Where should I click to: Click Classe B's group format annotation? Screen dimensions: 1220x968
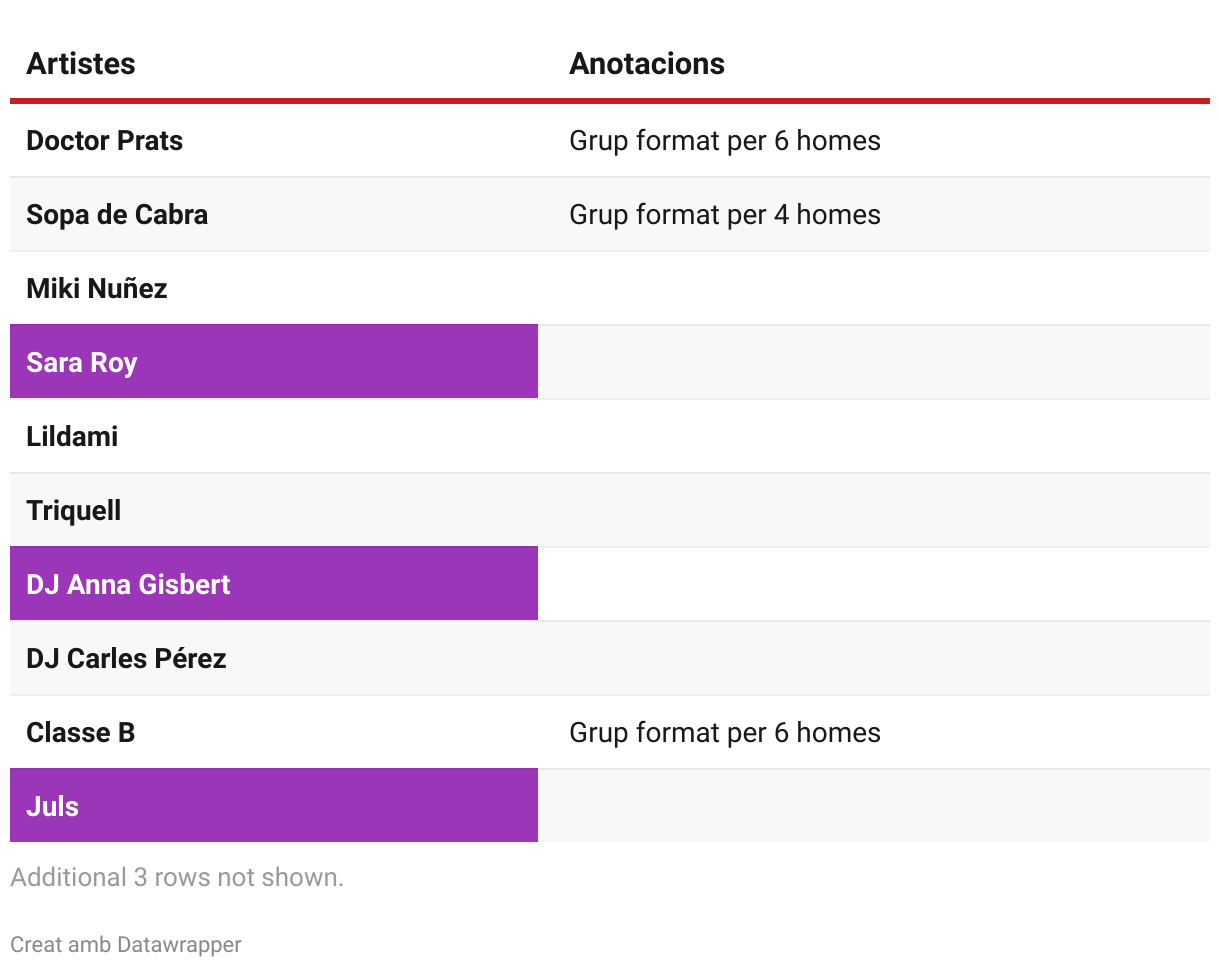[725, 733]
